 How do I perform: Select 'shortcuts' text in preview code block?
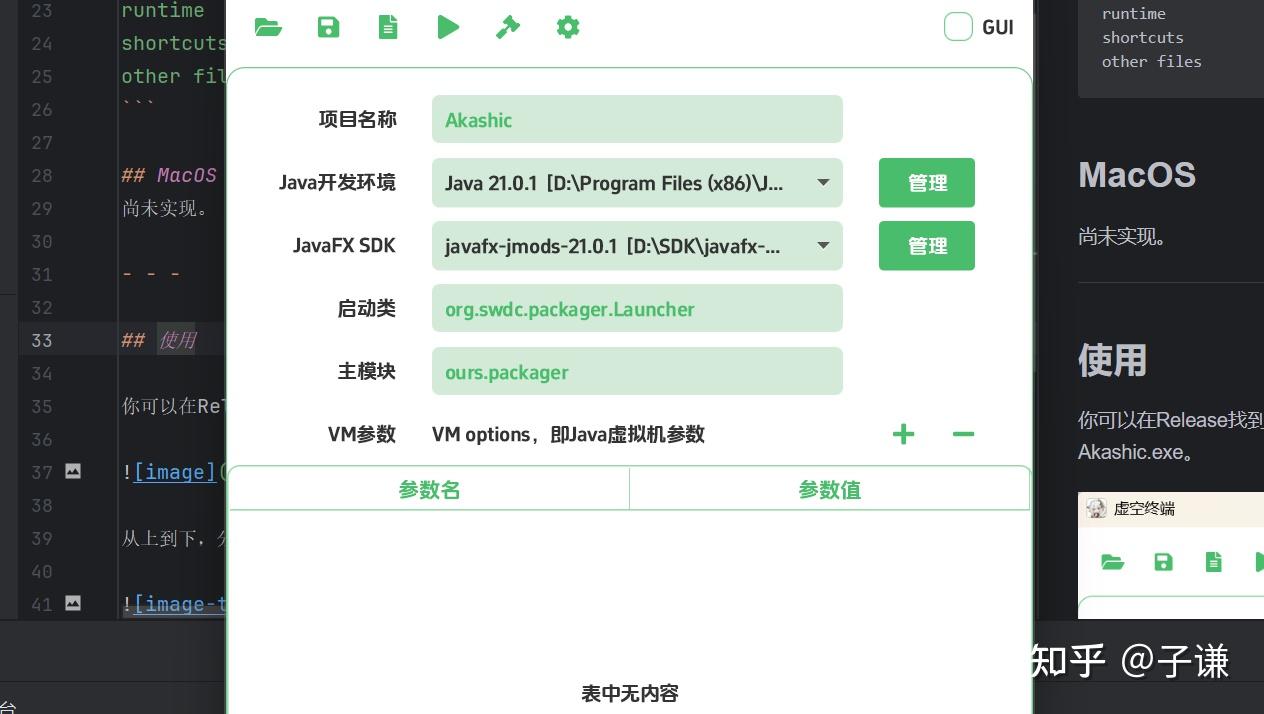1143,37
